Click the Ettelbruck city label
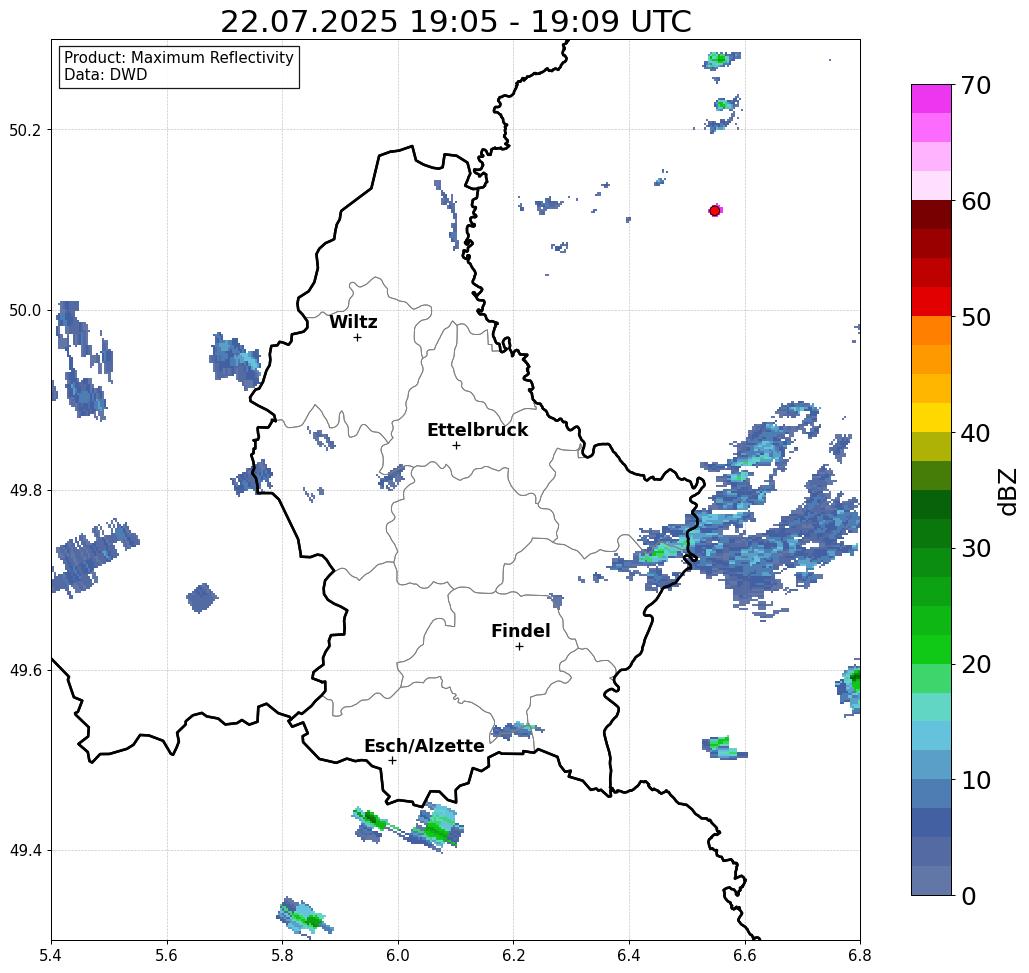 [x=477, y=430]
